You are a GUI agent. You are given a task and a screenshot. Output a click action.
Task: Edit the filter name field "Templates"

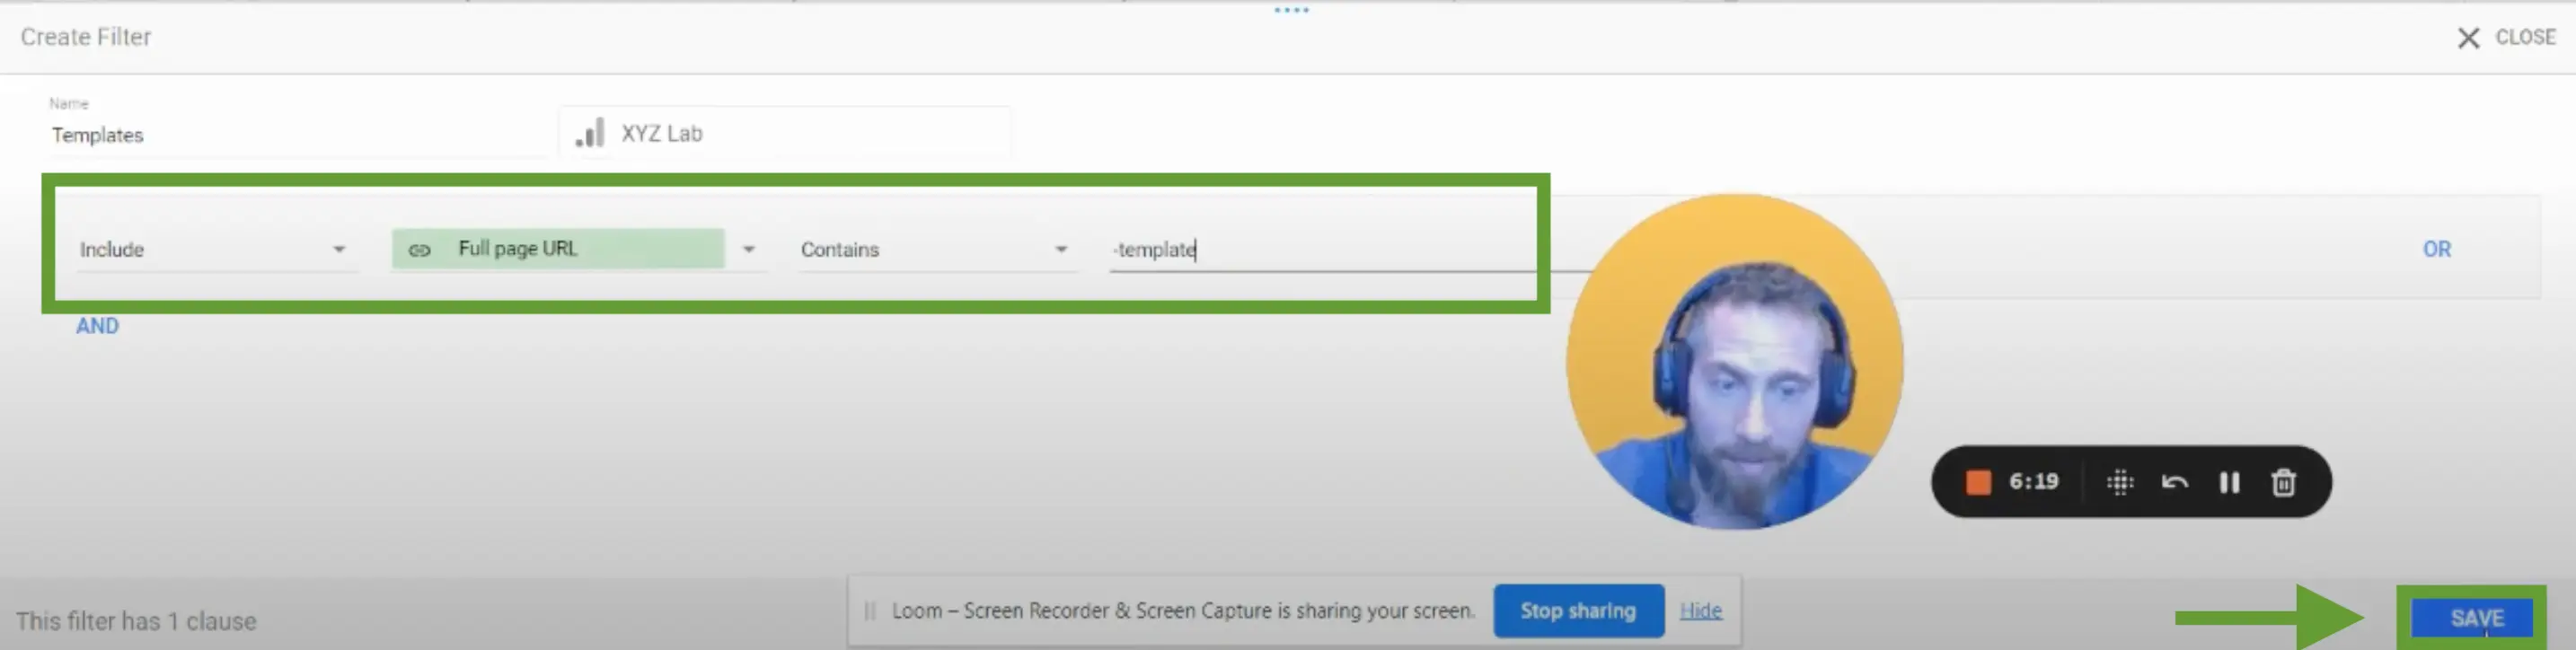coord(298,135)
